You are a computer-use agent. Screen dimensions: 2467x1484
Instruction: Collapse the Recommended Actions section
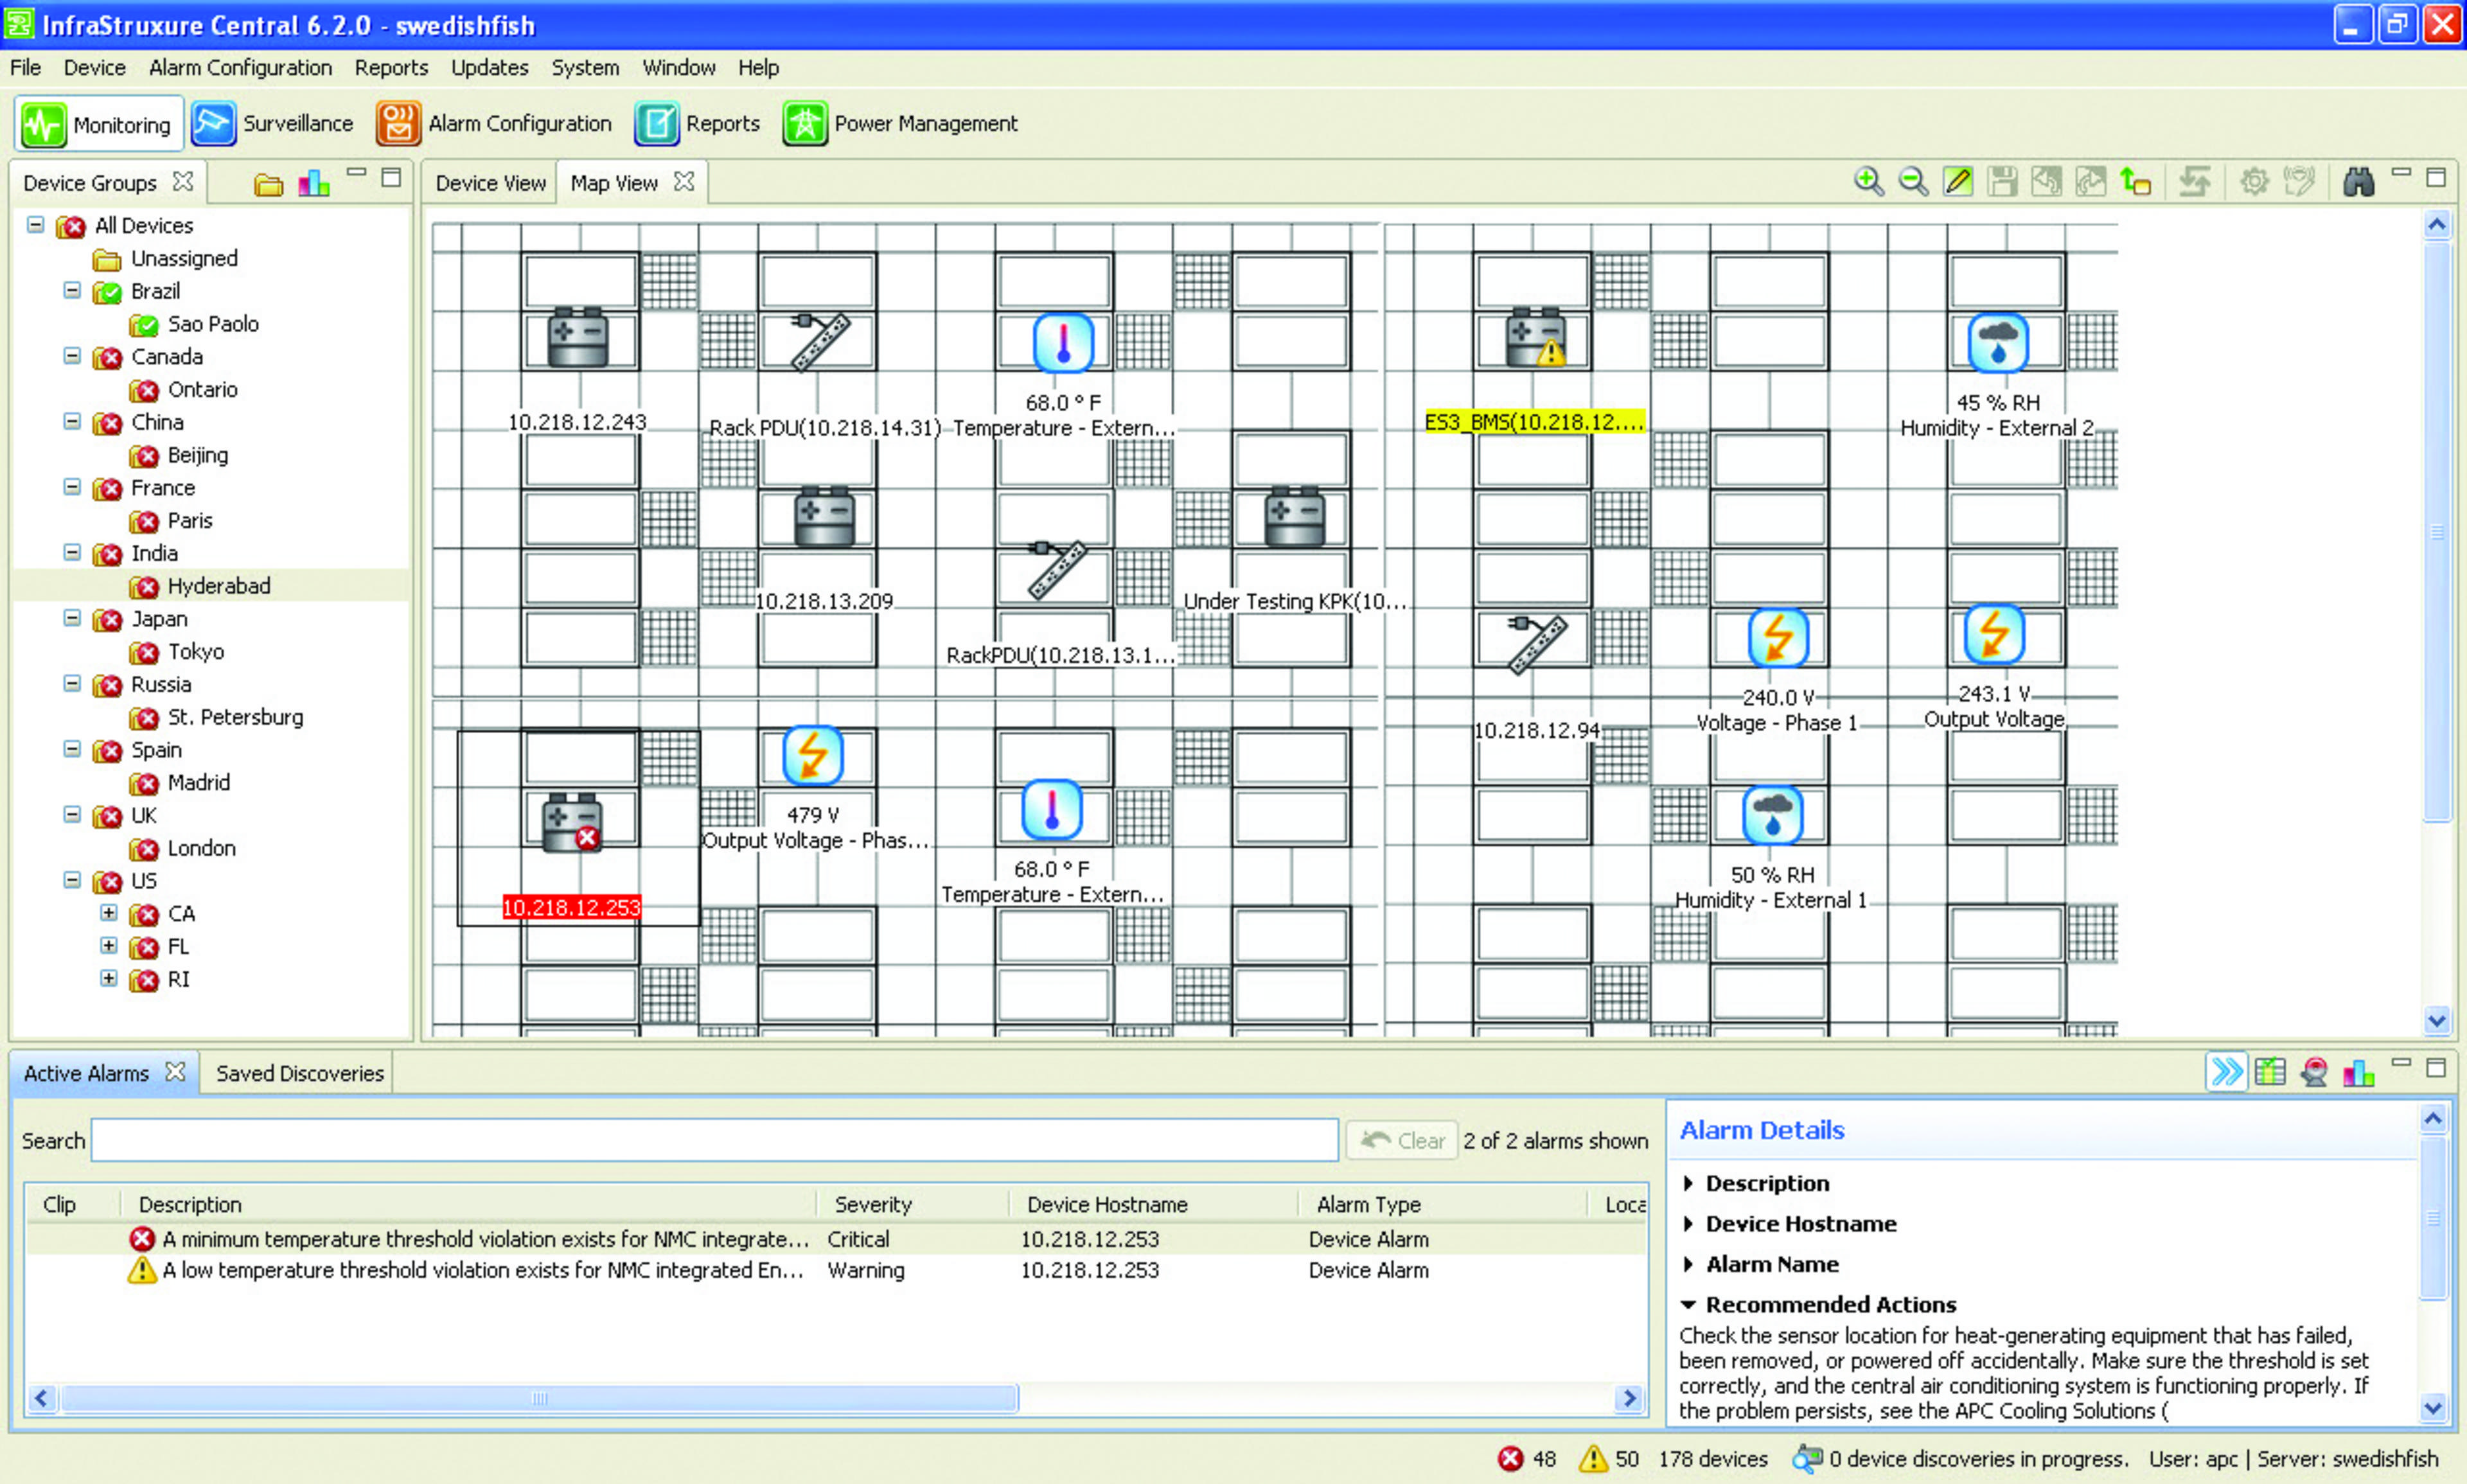(1689, 1304)
